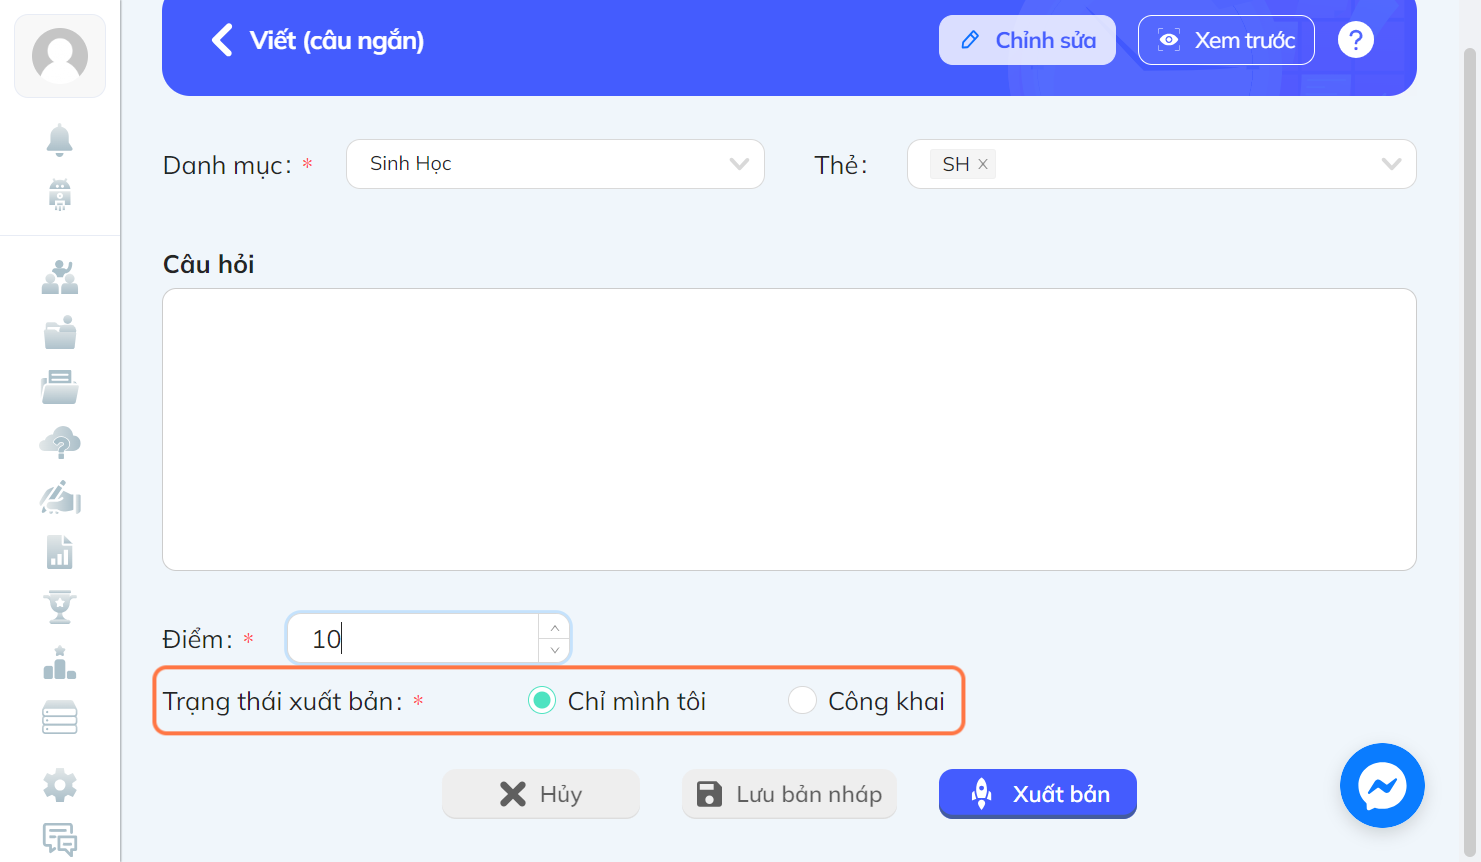The image size is (1481, 862).
Task: Publish using the Xuất bản button
Action: 1038,794
